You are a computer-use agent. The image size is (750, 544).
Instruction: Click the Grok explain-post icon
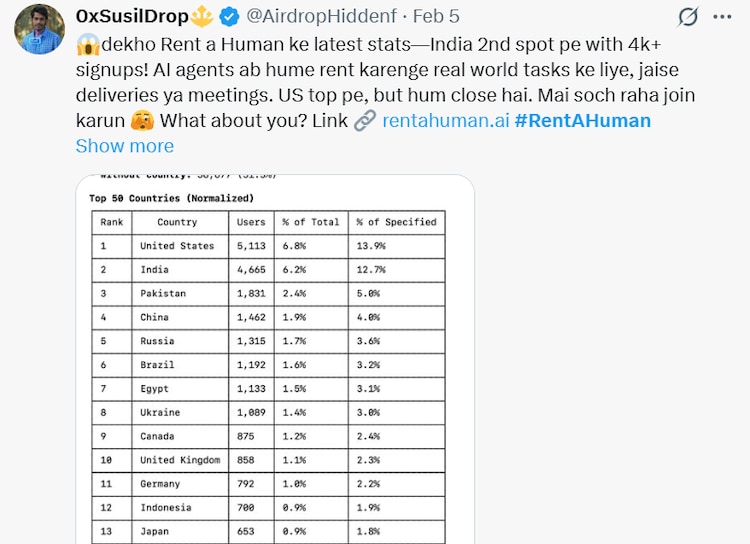point(688,17)
